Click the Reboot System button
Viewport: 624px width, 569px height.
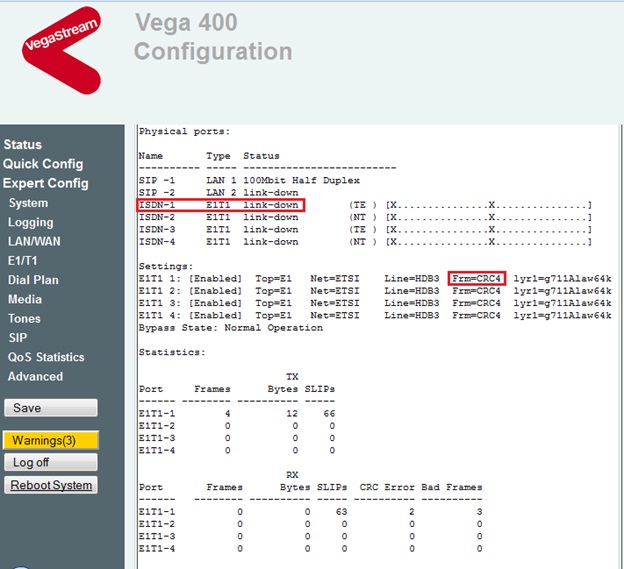pyautogui.click(x=51, y=485)
